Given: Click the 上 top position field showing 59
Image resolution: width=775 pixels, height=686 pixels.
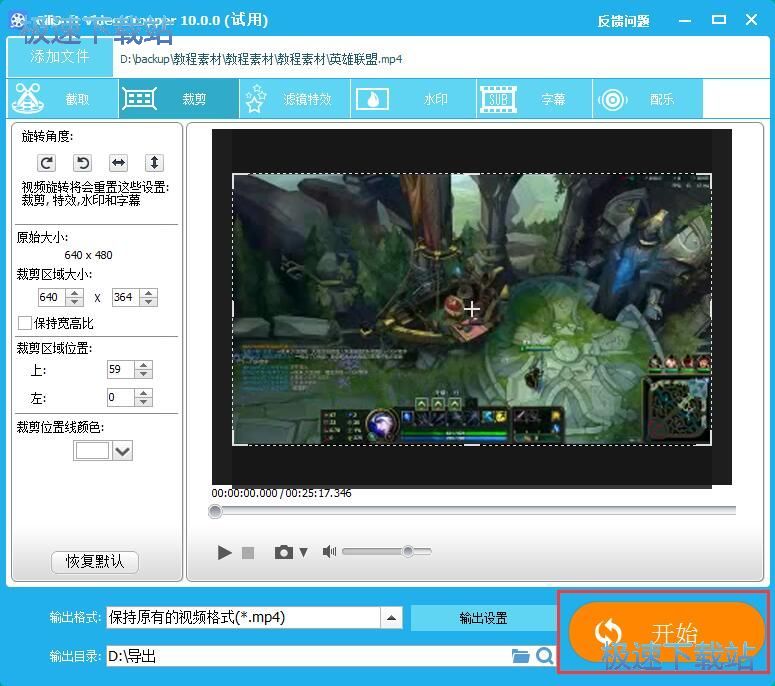Looking at the screenshot, I should coord(121,369).
